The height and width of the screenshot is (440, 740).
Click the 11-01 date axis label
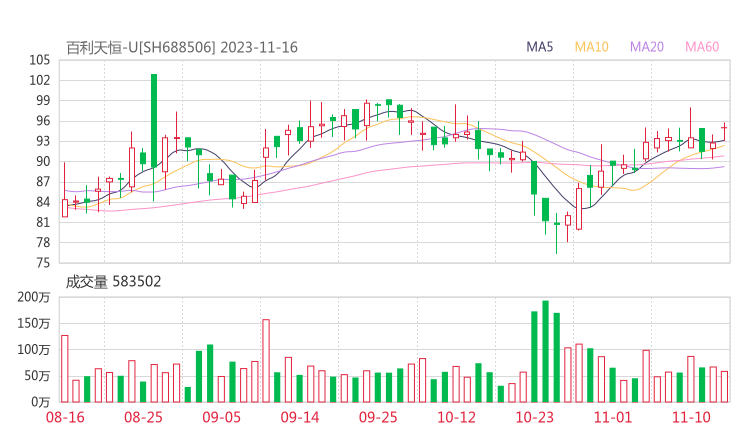613,417
